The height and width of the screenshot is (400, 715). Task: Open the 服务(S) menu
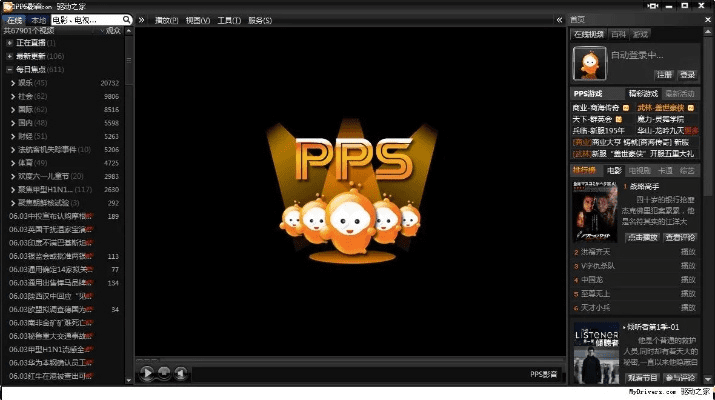tap(260, 21)
